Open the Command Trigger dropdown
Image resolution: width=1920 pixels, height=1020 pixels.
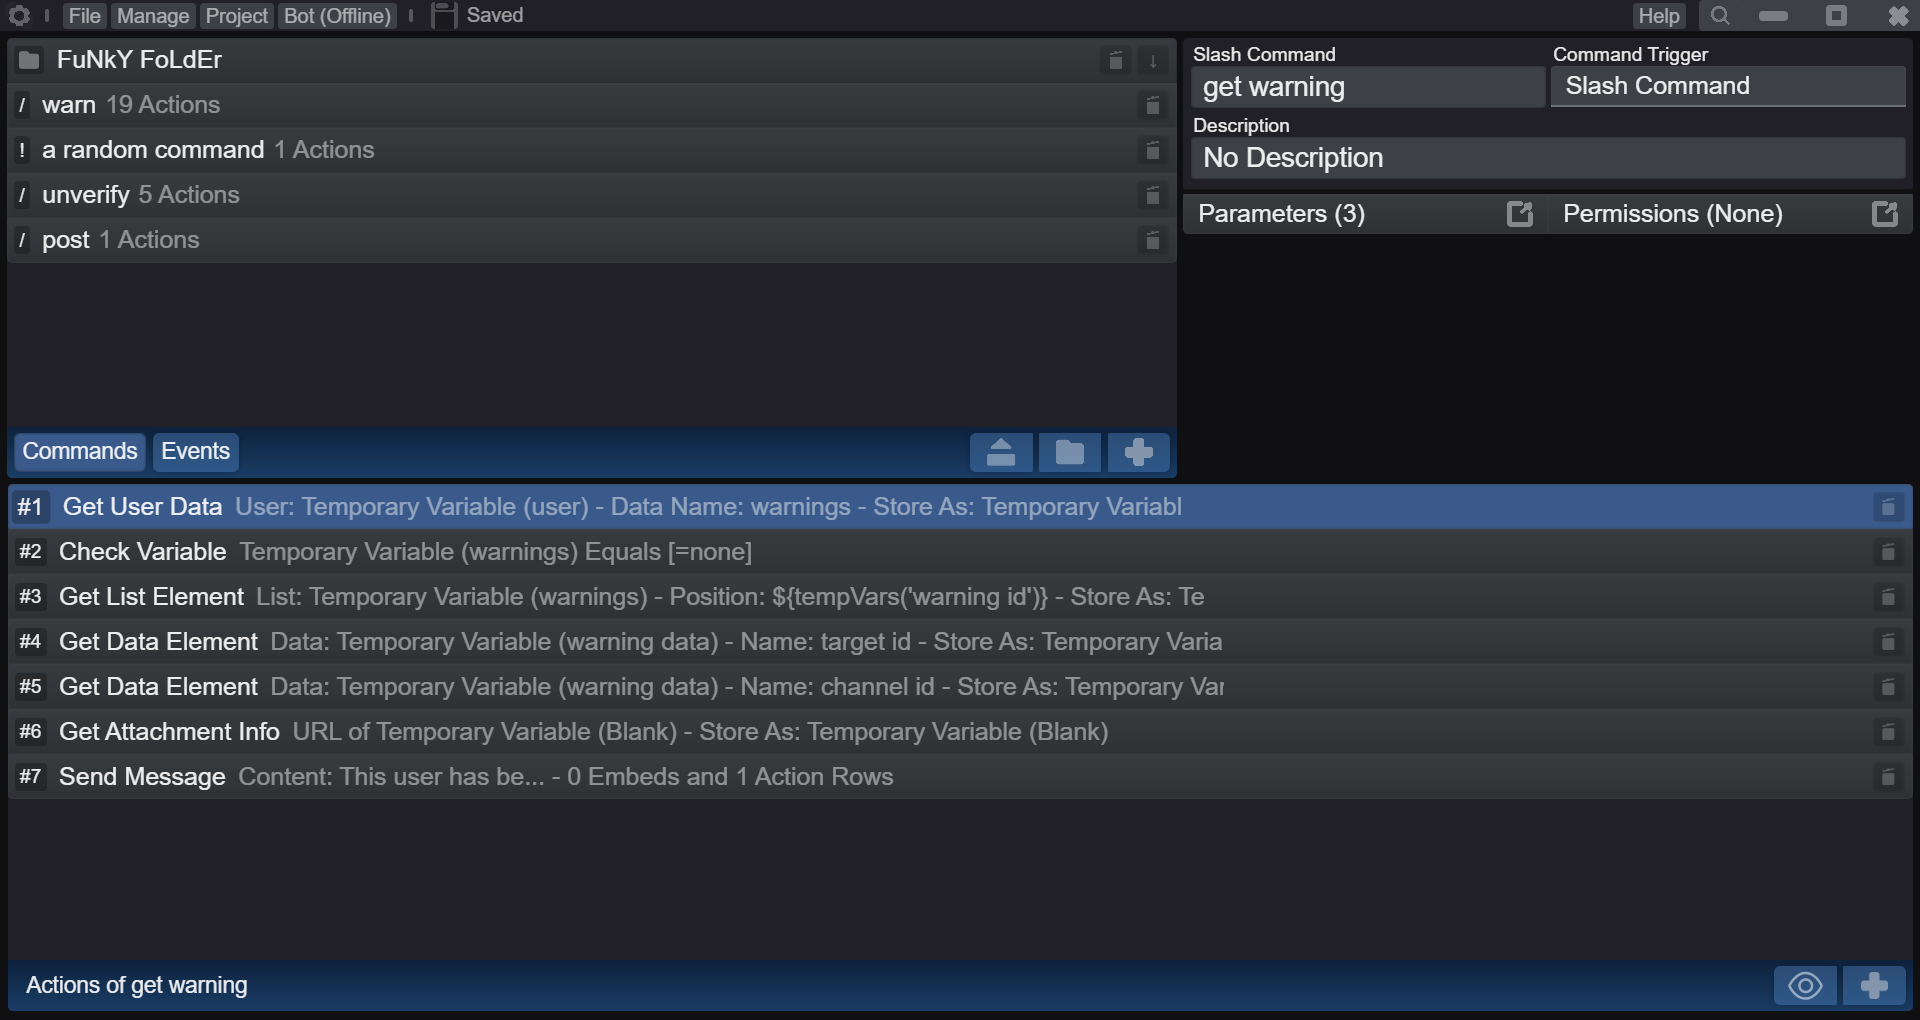point(1728,86)
